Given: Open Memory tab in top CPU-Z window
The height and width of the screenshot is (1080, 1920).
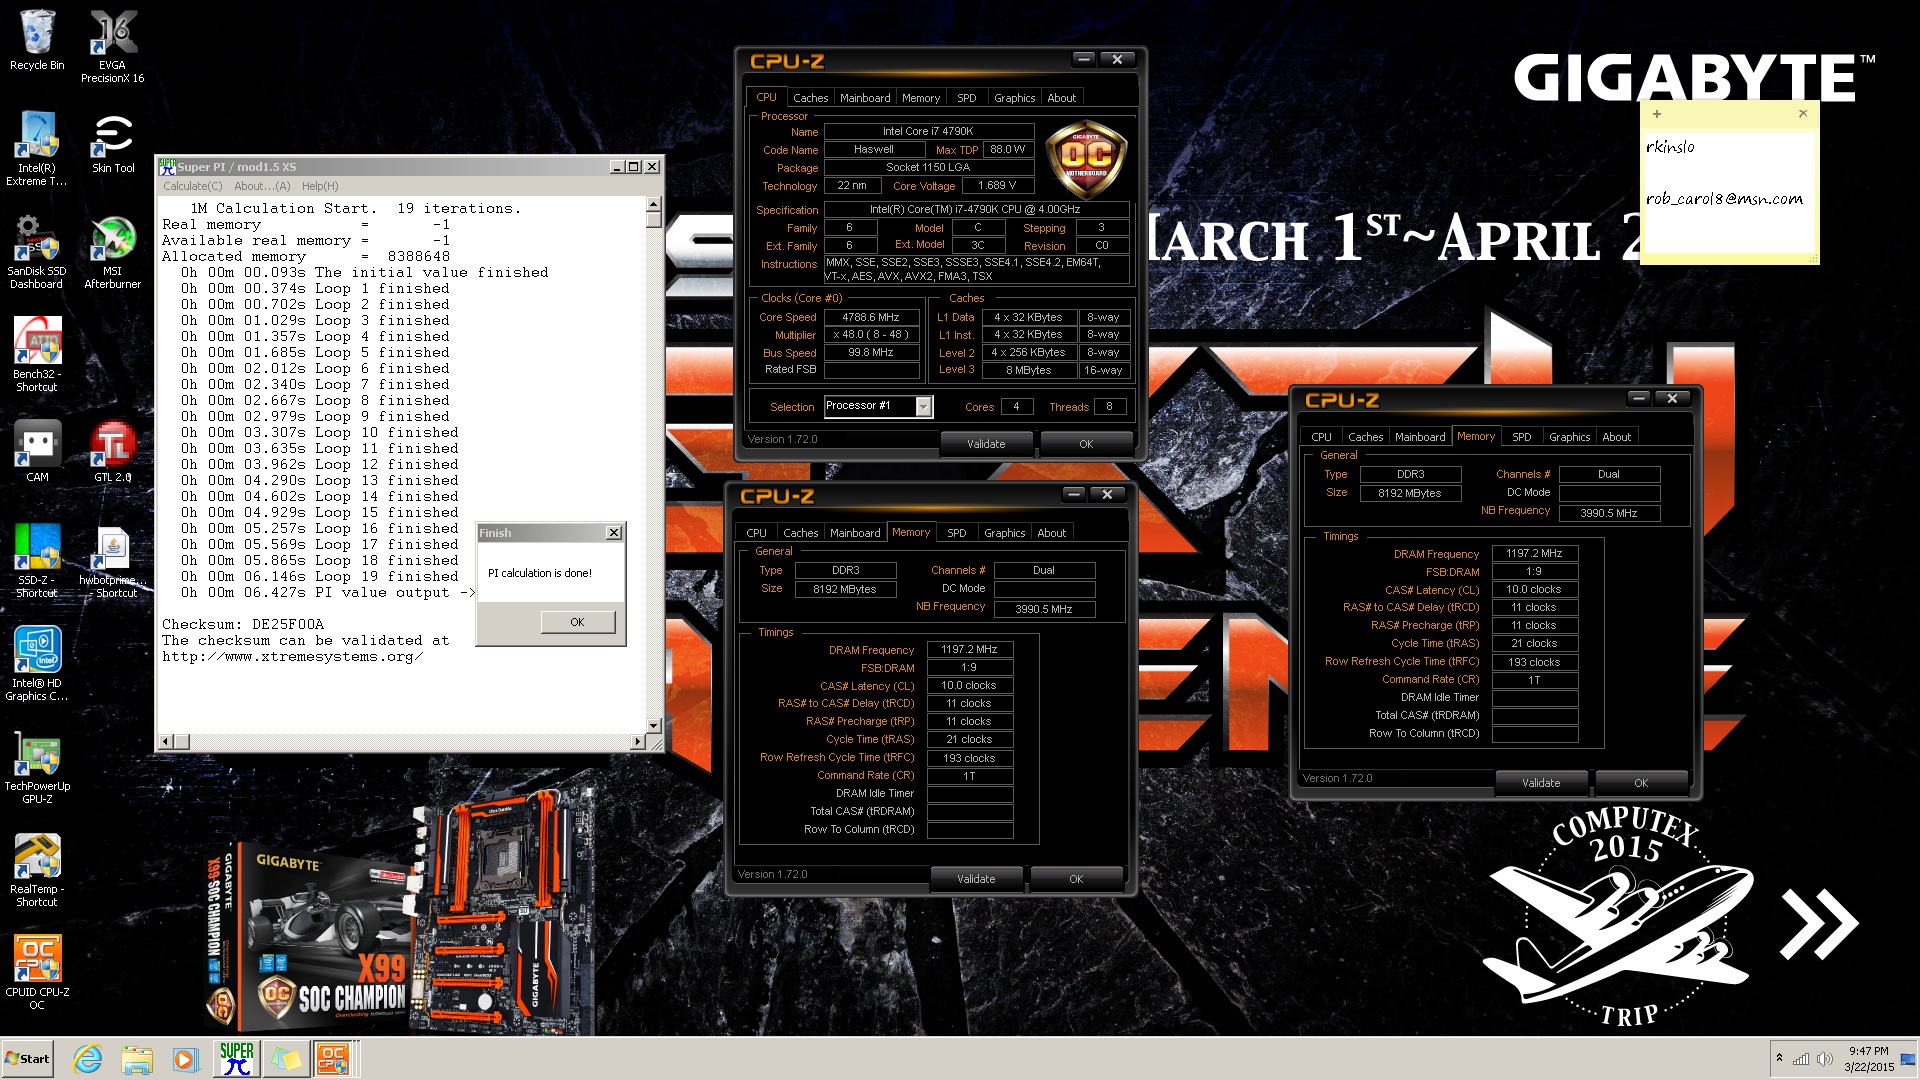Looking at the screenshot, I should click(x=921, y=98).
